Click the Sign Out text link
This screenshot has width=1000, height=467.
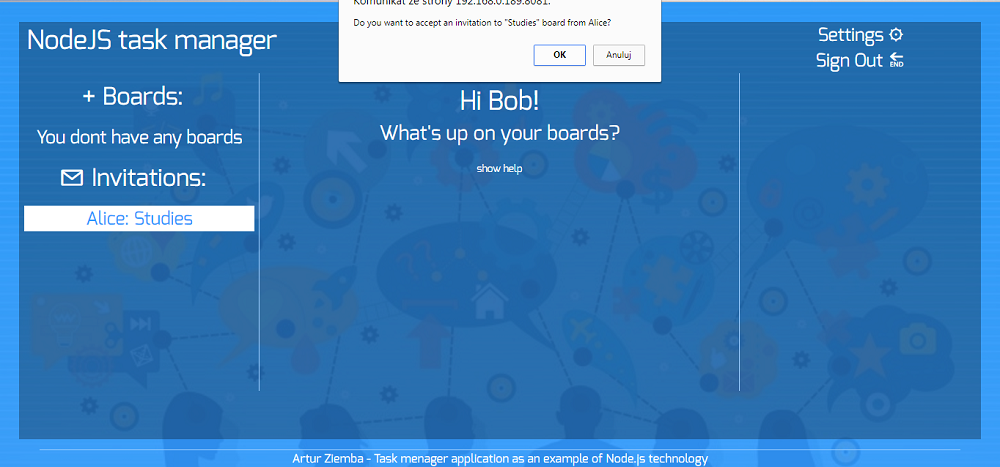point(849,61)
